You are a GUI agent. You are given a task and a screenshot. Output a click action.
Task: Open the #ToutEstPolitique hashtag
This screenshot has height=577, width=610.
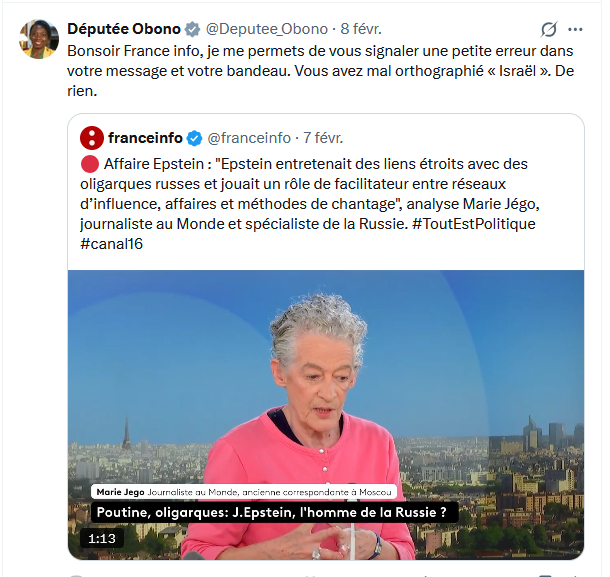tap(473, 224)
